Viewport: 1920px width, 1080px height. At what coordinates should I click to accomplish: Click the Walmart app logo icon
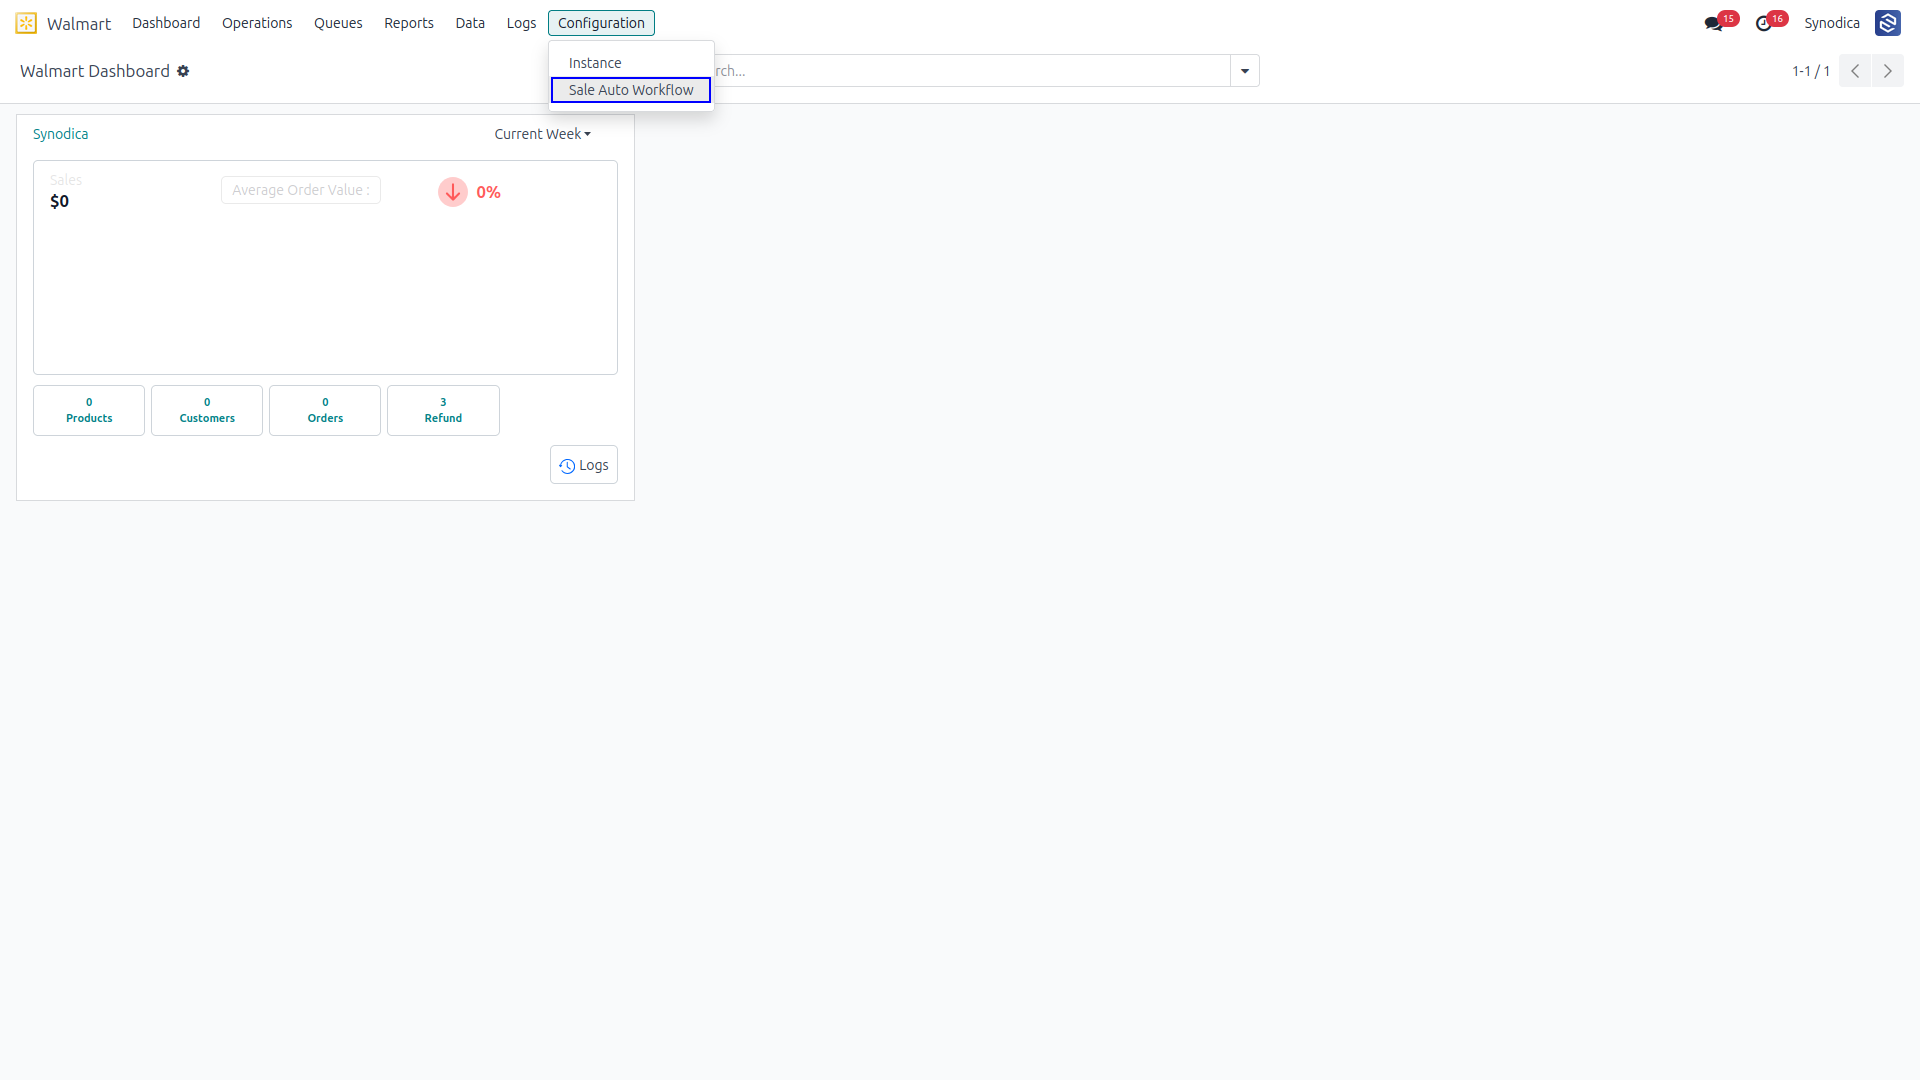(26, 23)
